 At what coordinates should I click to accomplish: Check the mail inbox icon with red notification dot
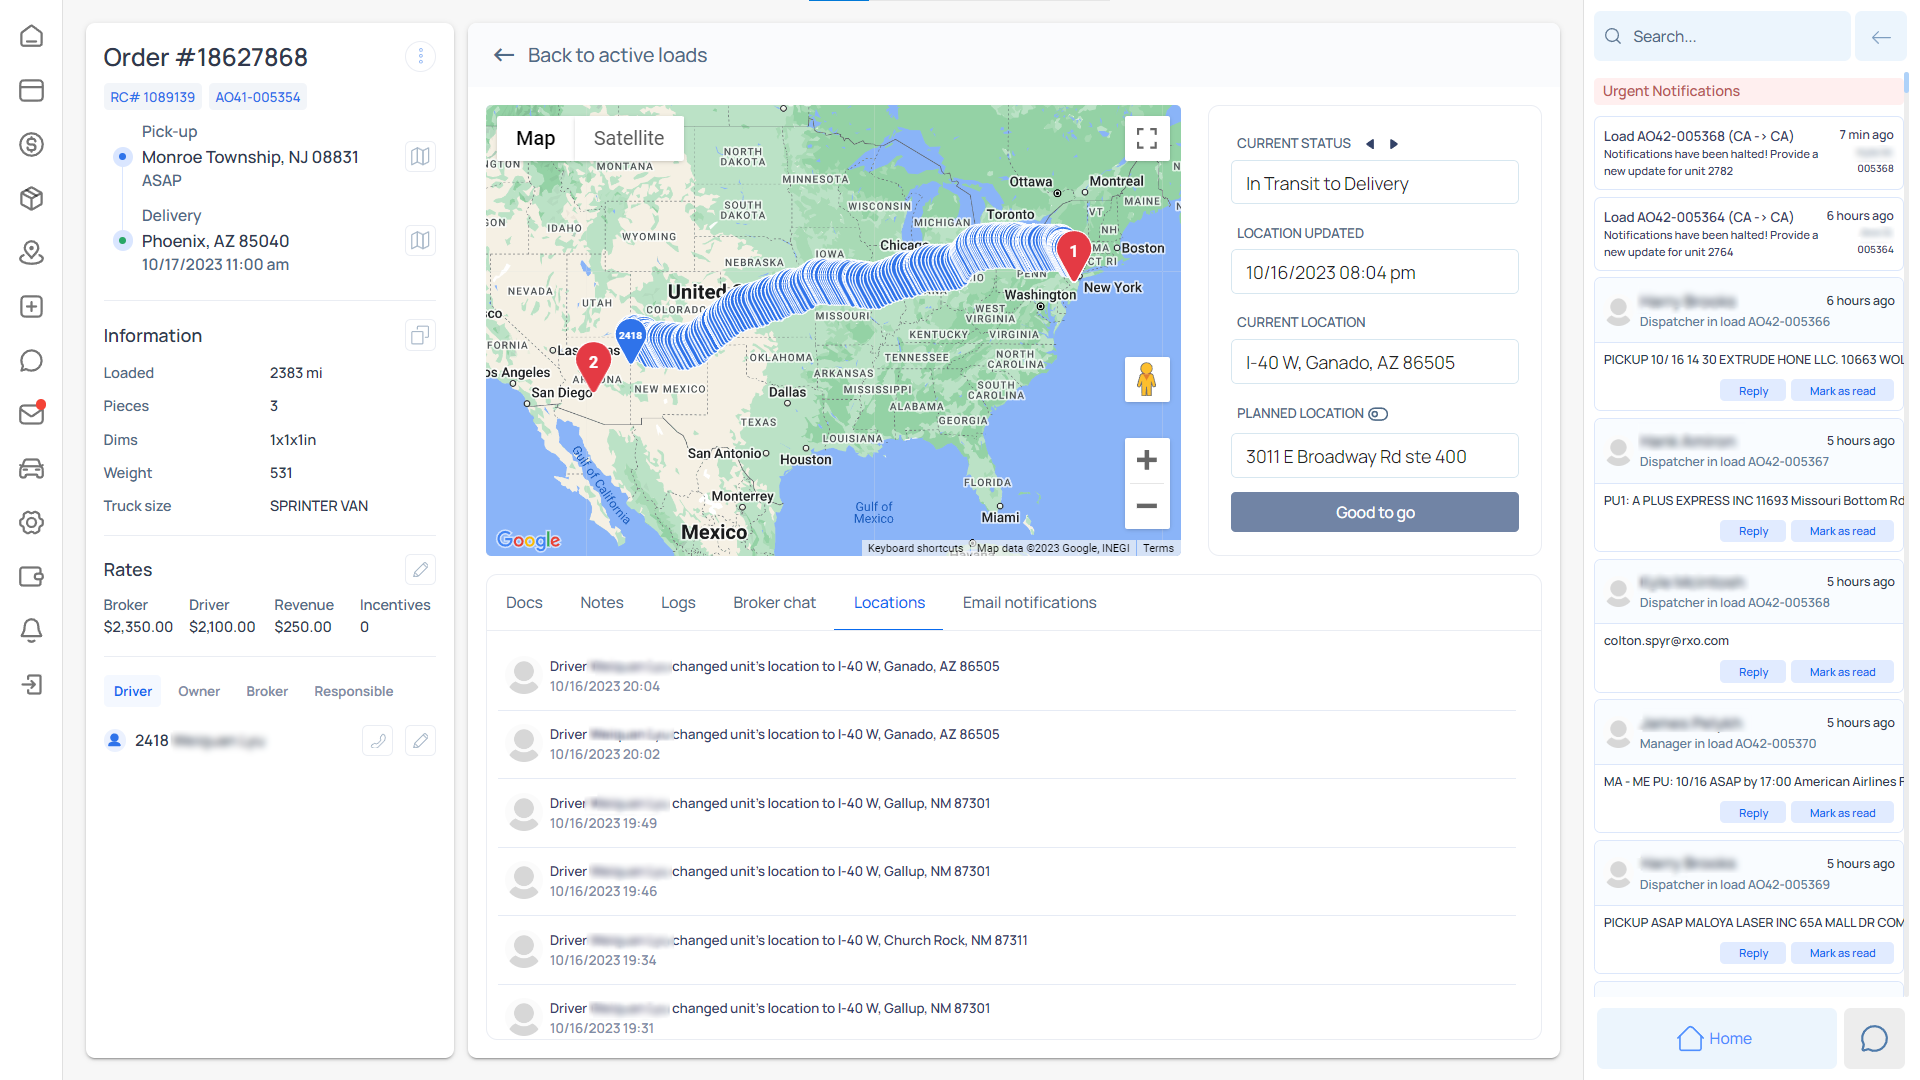click(x=32, y=413)
